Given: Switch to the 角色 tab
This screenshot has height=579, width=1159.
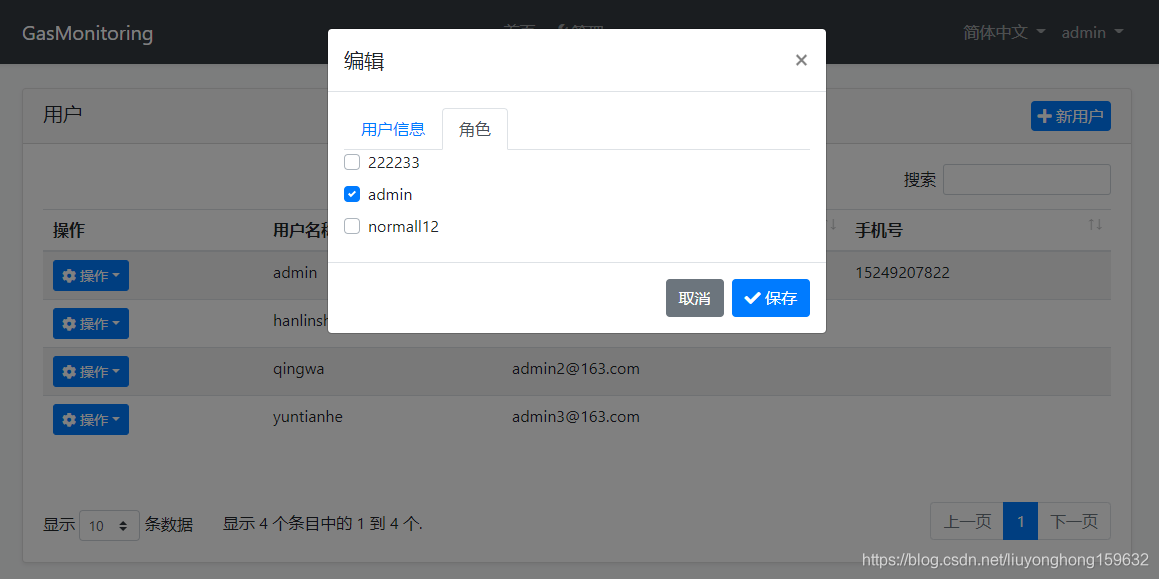Looking at the screenshot, I should (x=474, y=128).
